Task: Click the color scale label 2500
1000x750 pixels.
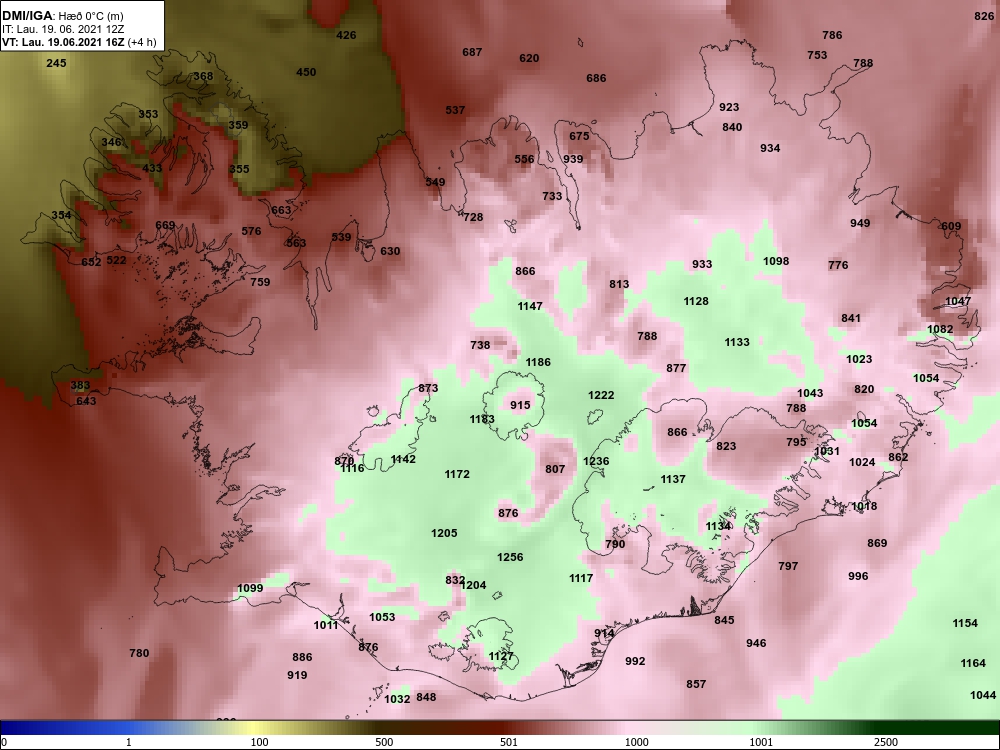Action: pos(885,742)
